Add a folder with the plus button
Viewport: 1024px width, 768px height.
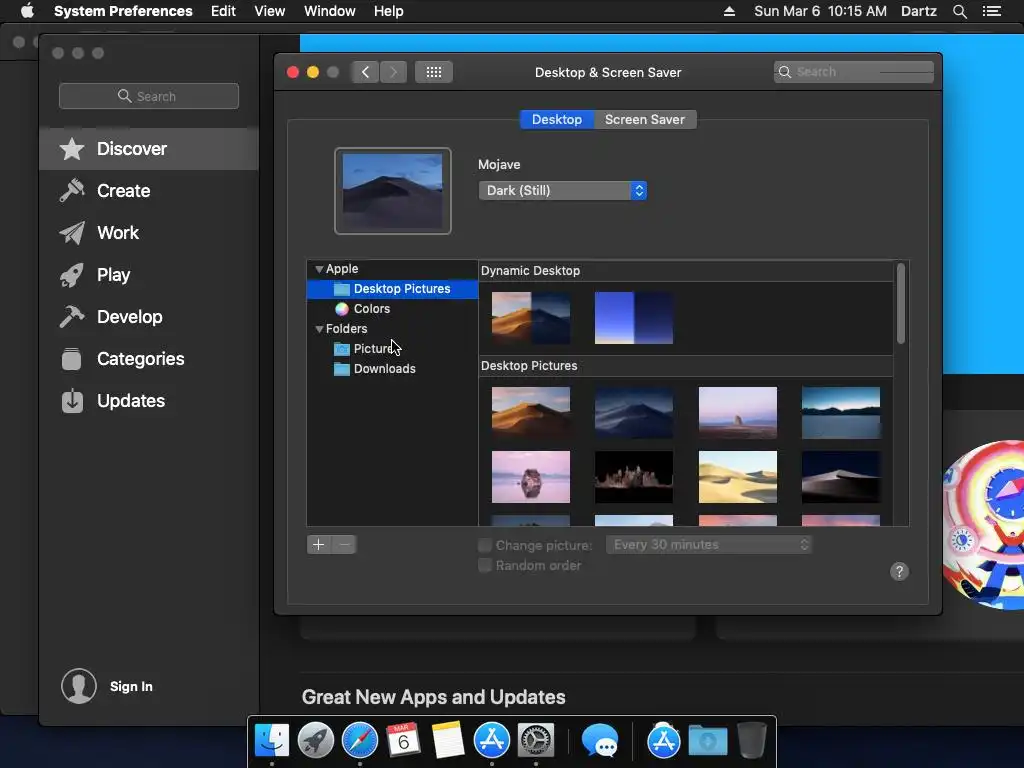pos(319,545)
